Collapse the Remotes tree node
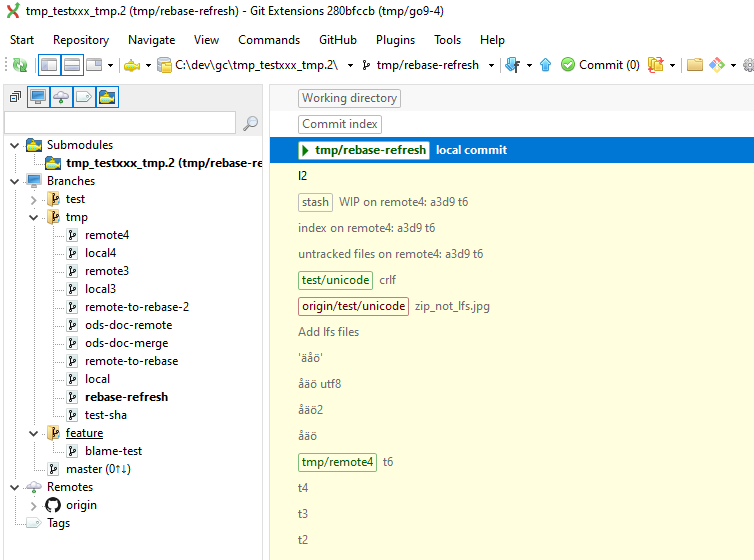This screenshot has height=560, width=754. click(15, 487)
